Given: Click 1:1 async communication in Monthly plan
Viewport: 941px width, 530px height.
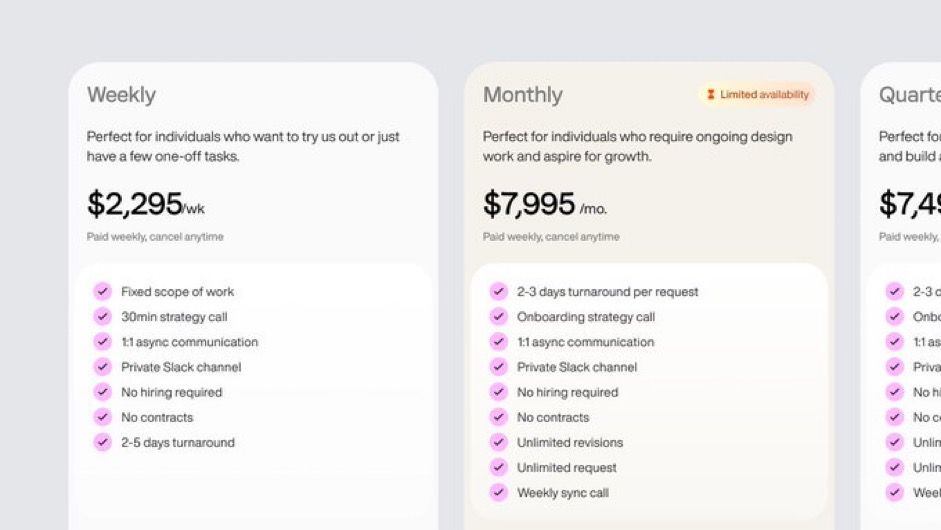Looking at the screenshot, I should click(x=586, y=342).
